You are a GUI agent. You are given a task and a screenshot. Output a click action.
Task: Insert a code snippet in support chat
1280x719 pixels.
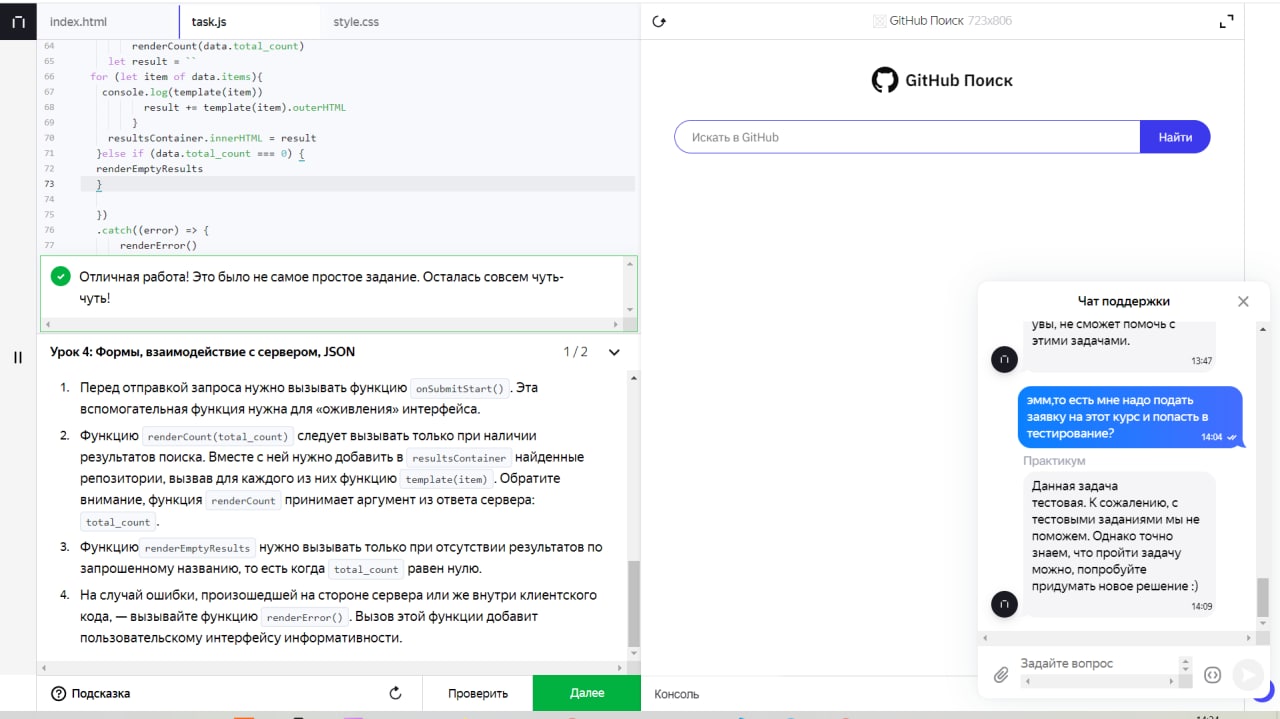(1213, 675)
